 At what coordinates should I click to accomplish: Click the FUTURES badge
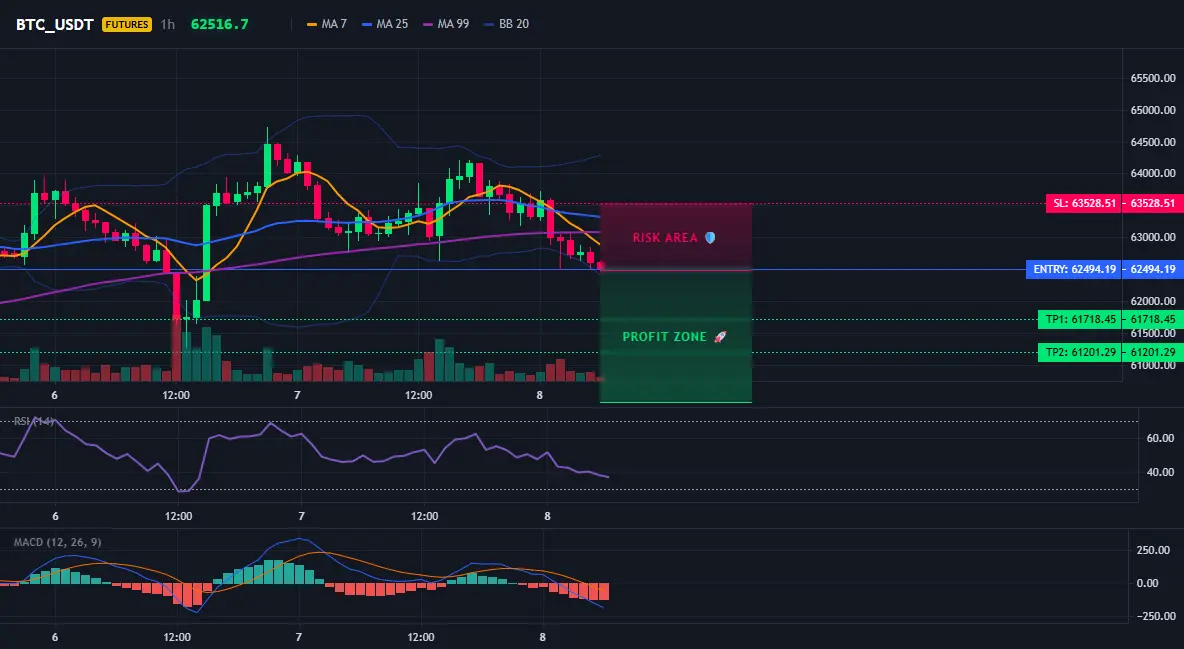pos(127,24)
